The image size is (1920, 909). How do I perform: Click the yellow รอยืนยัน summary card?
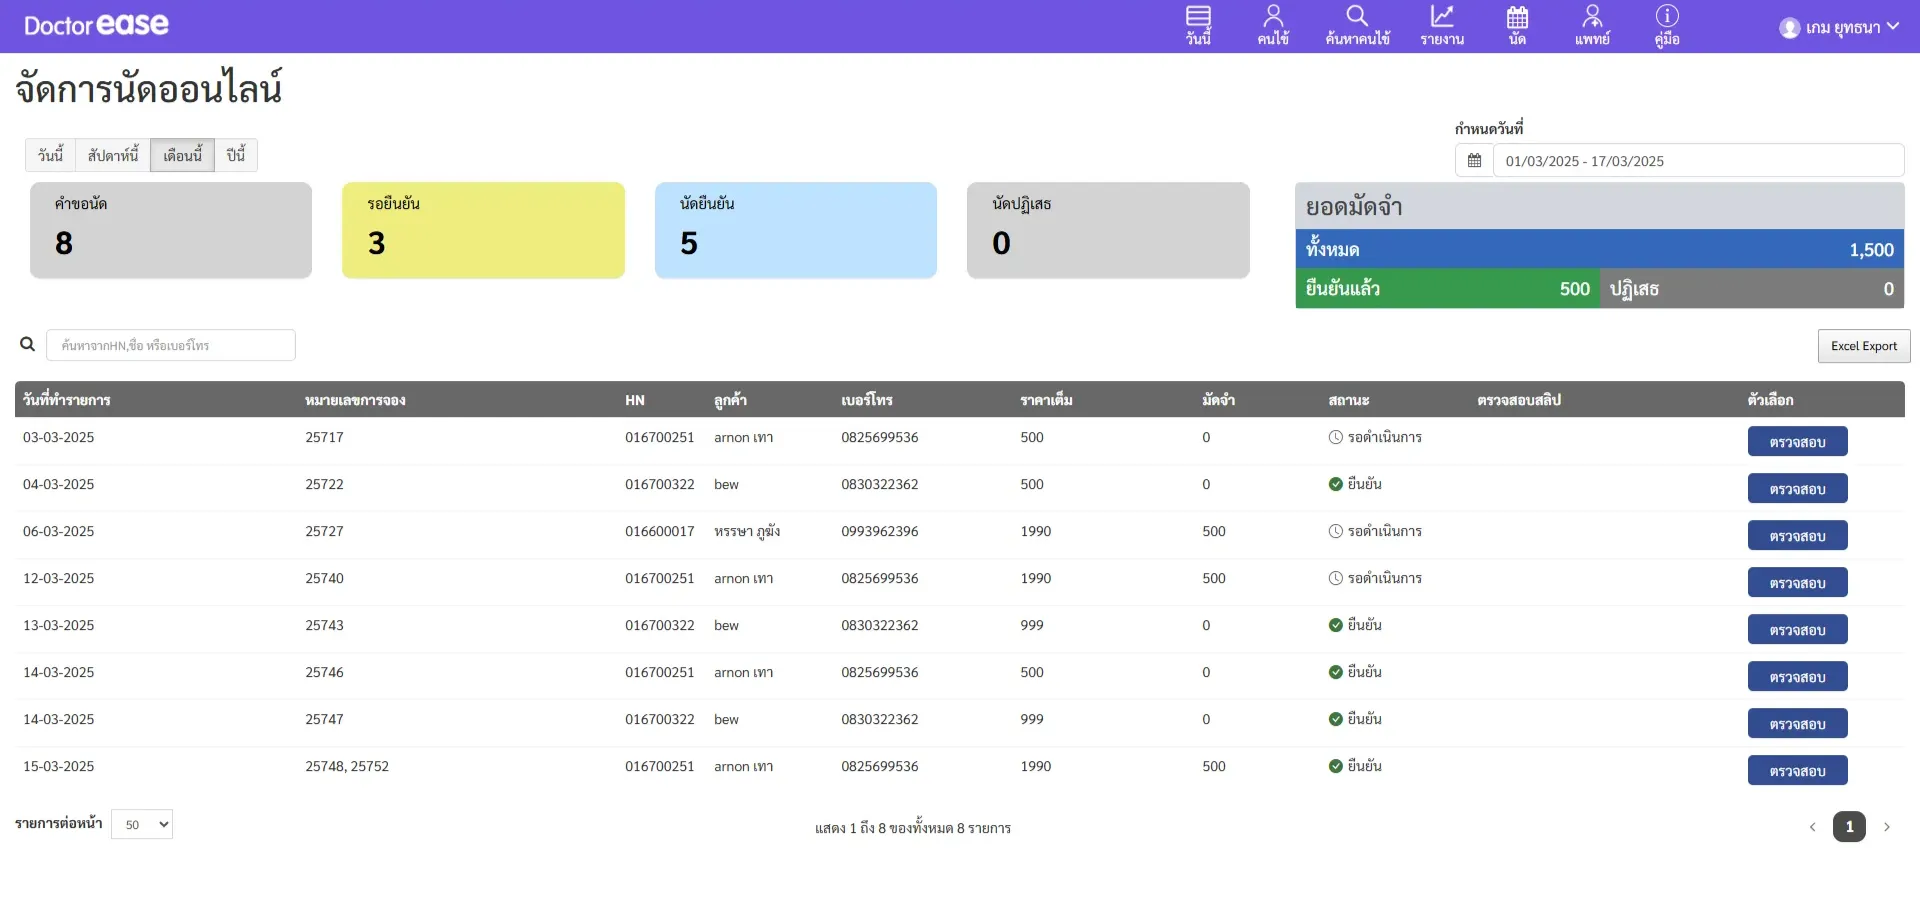(x=483, y=230)
